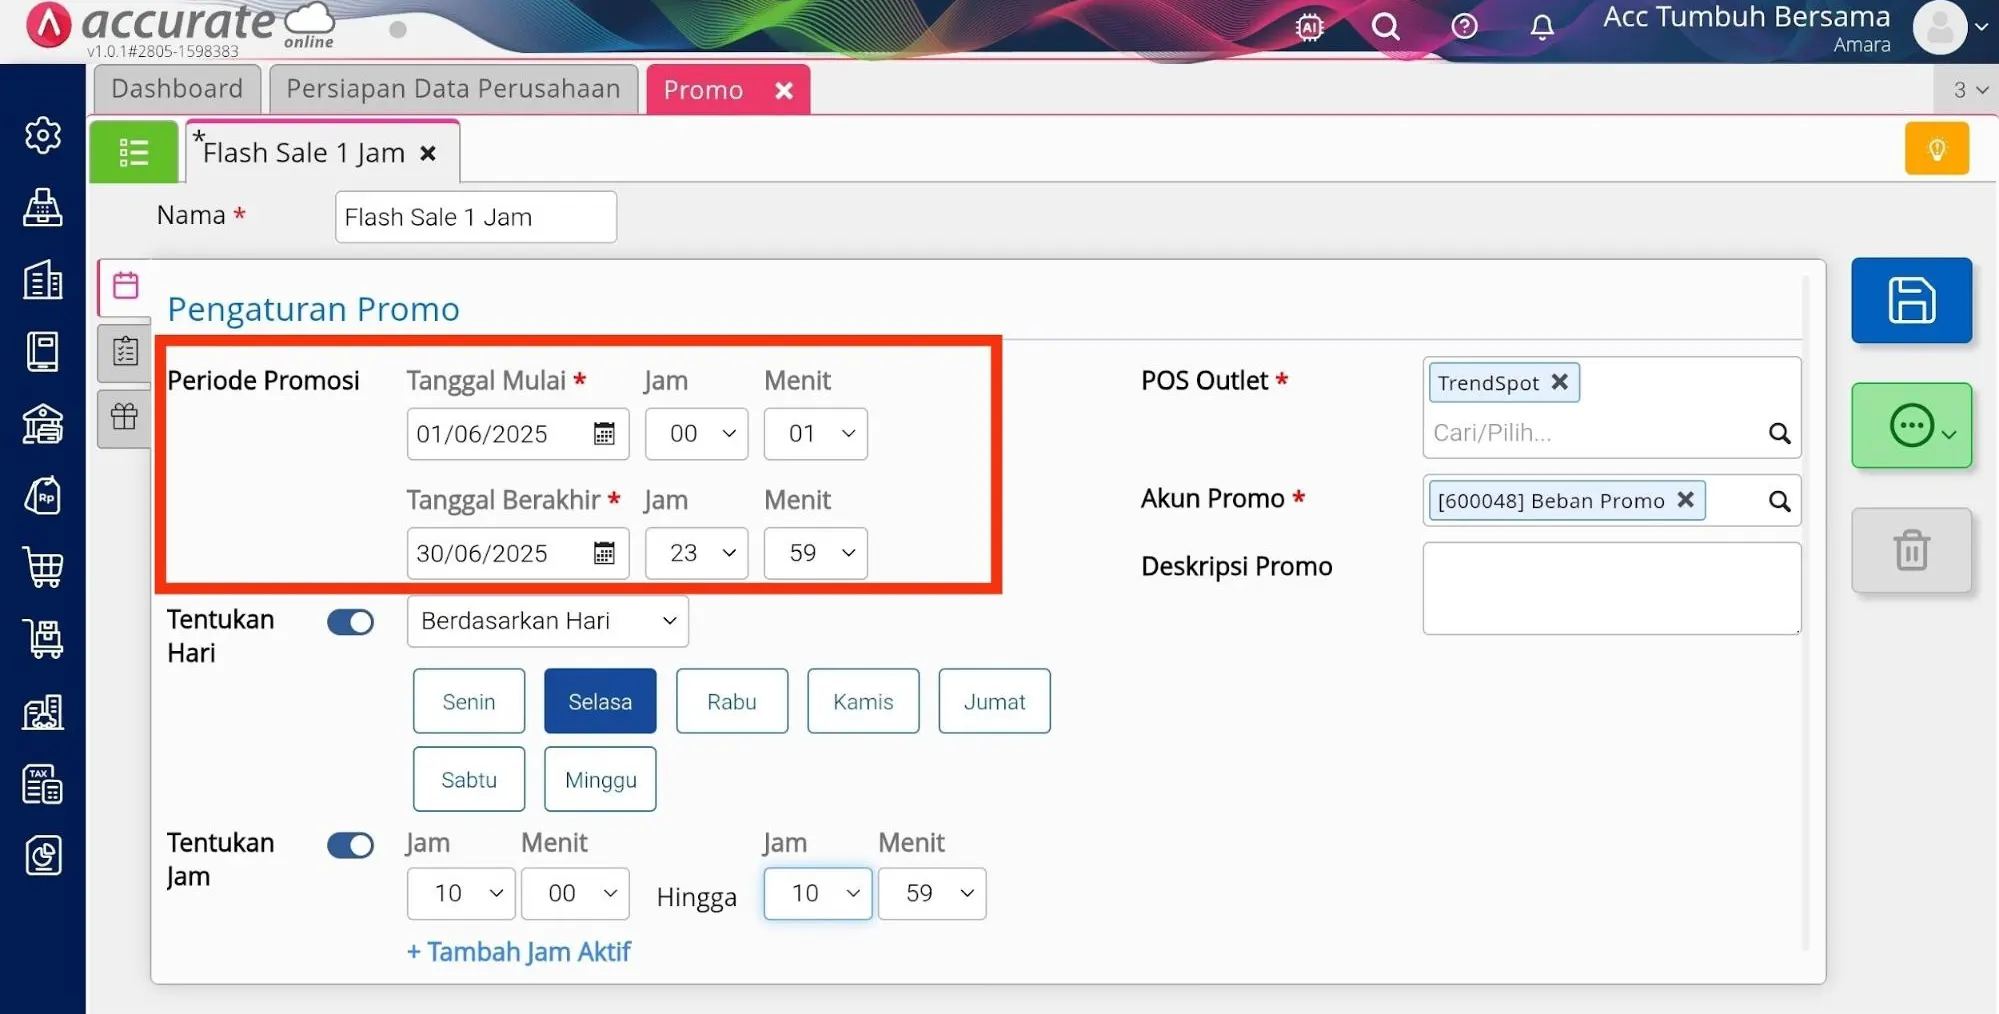Switch to the Dashboard tab
The width and height of the screenshot is (1999, 1014).
[177, 89]
